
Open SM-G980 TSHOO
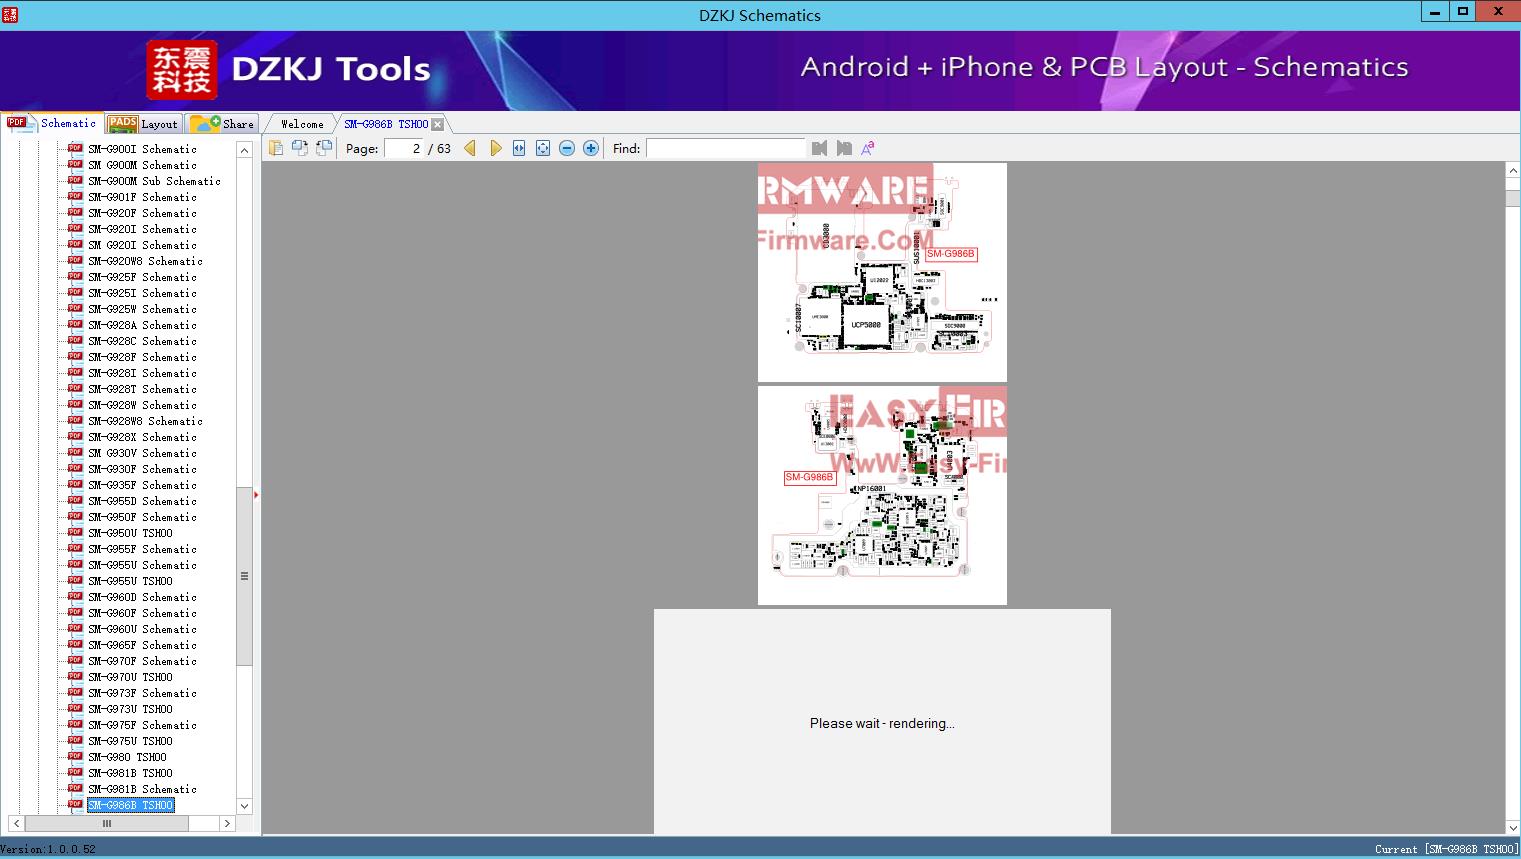click(x=127, y=757)
